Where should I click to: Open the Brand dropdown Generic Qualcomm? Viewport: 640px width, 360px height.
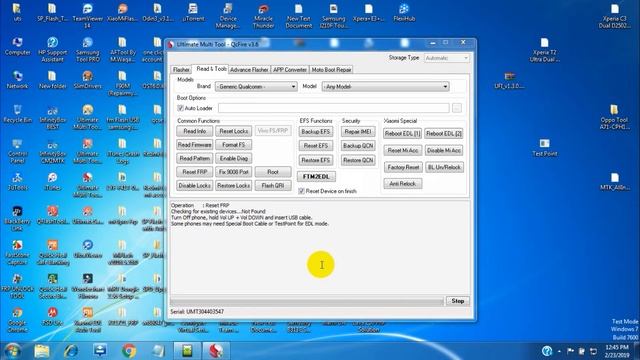click(256, 87)
